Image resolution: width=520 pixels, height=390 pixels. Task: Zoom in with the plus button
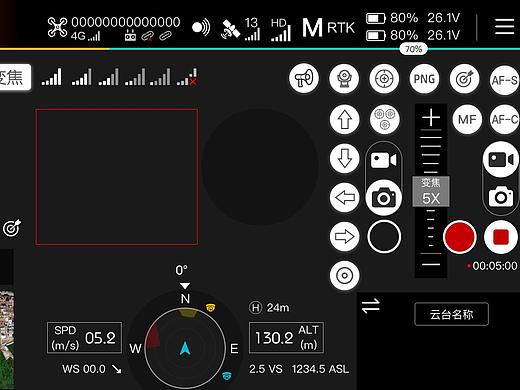click(x=431, y=118)
